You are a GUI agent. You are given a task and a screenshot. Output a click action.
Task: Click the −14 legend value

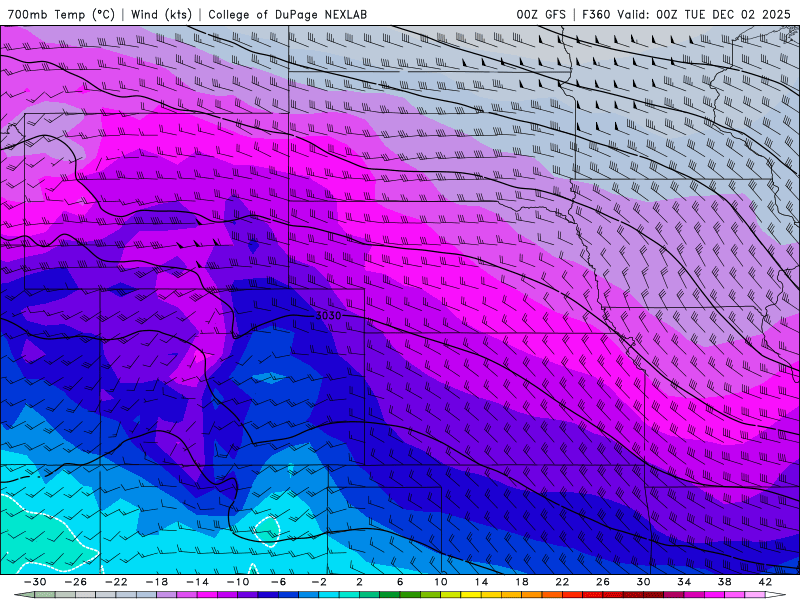197,582
